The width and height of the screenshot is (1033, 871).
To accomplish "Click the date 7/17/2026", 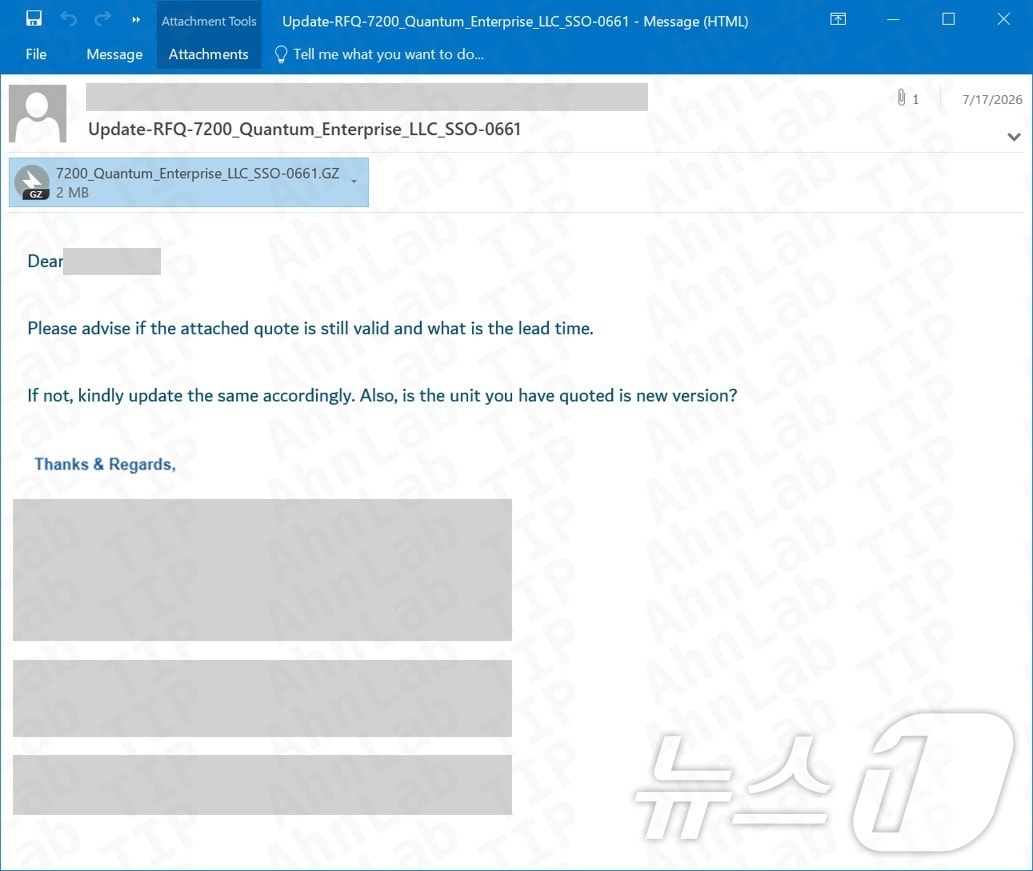I will click(x=991, y=99).
